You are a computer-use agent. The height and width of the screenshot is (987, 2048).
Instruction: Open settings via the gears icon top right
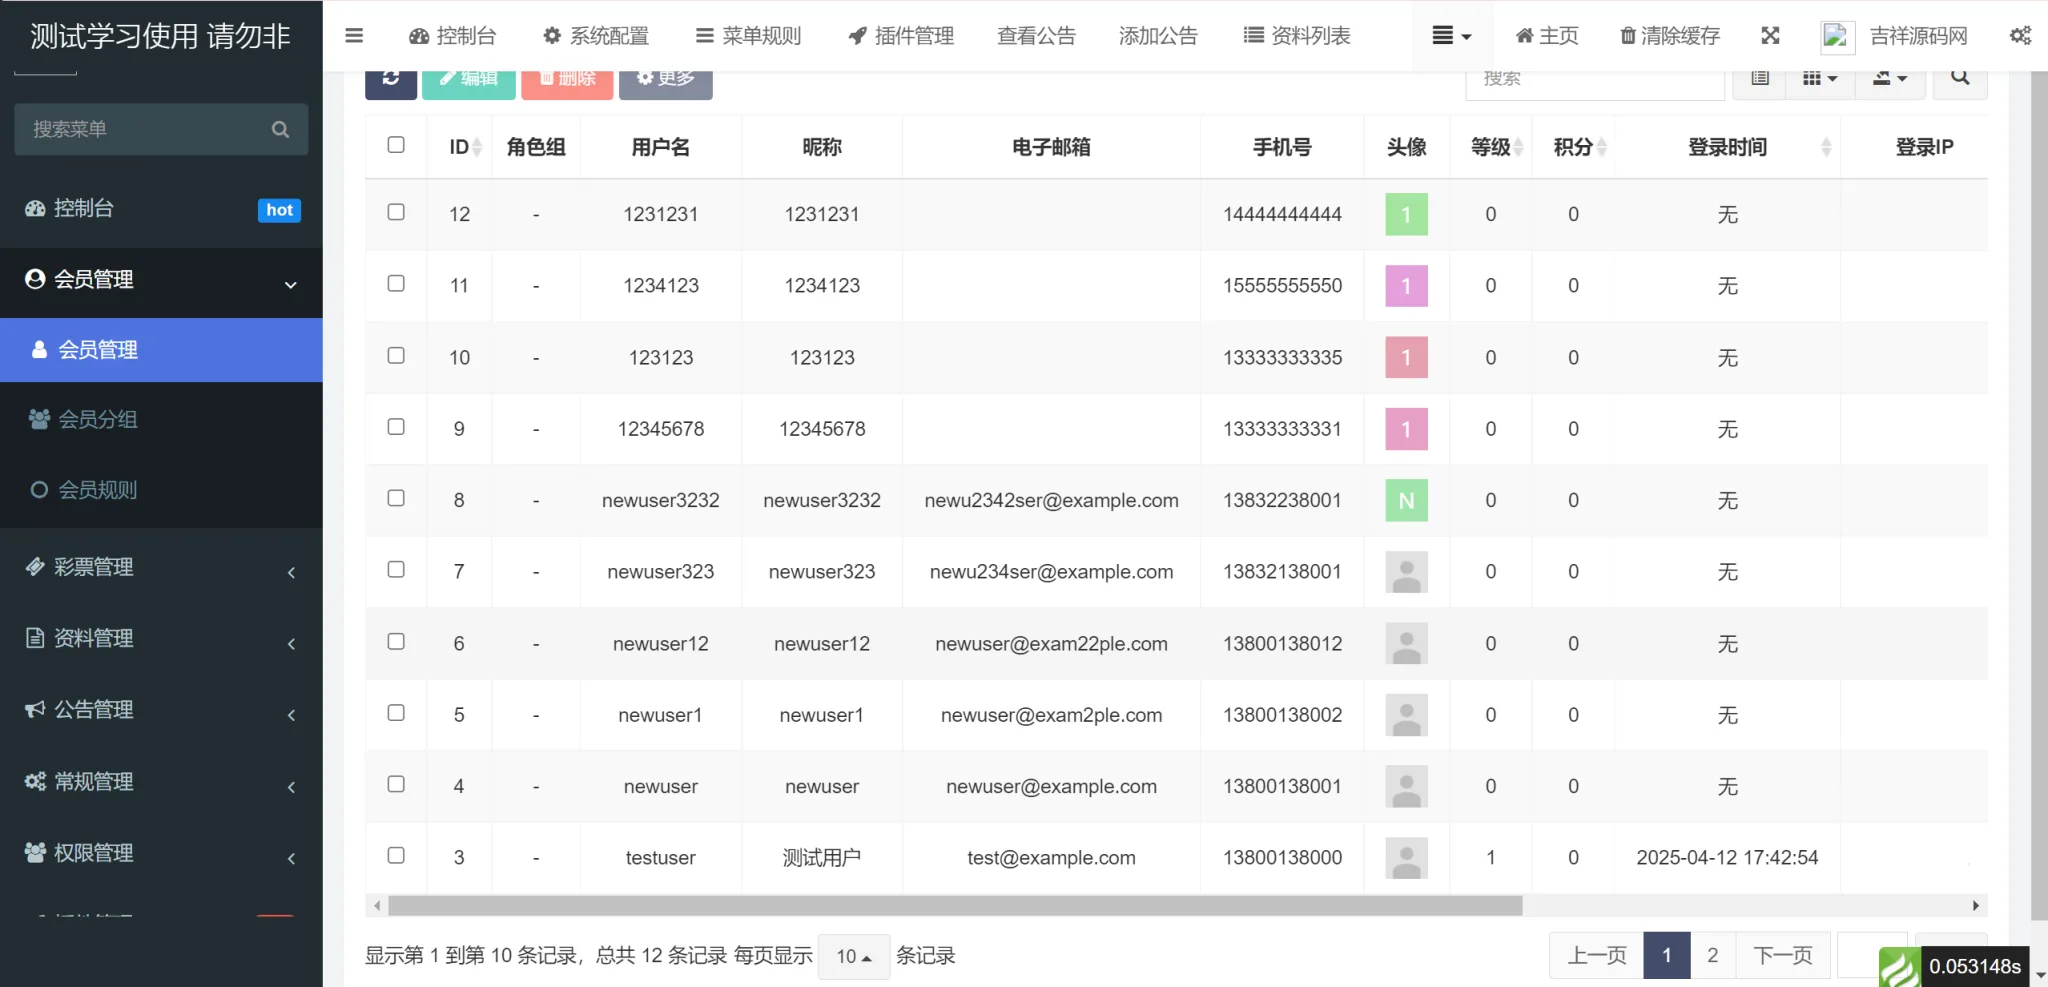(x=2020, y=35)
